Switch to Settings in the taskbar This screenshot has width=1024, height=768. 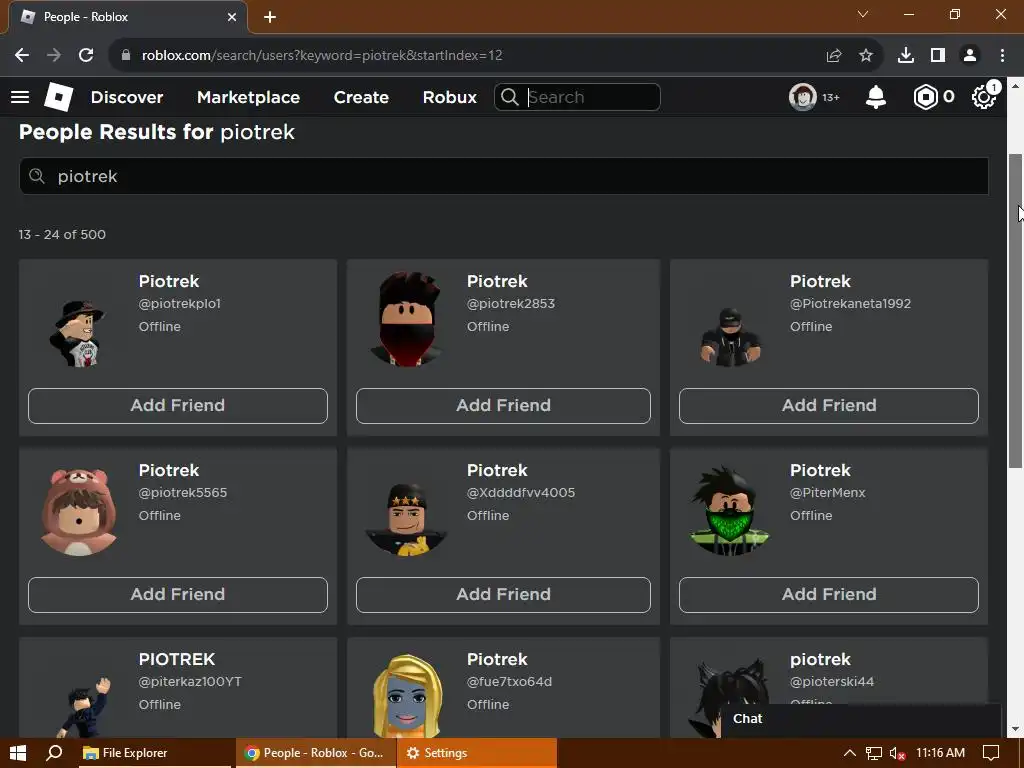pos(477,753)
